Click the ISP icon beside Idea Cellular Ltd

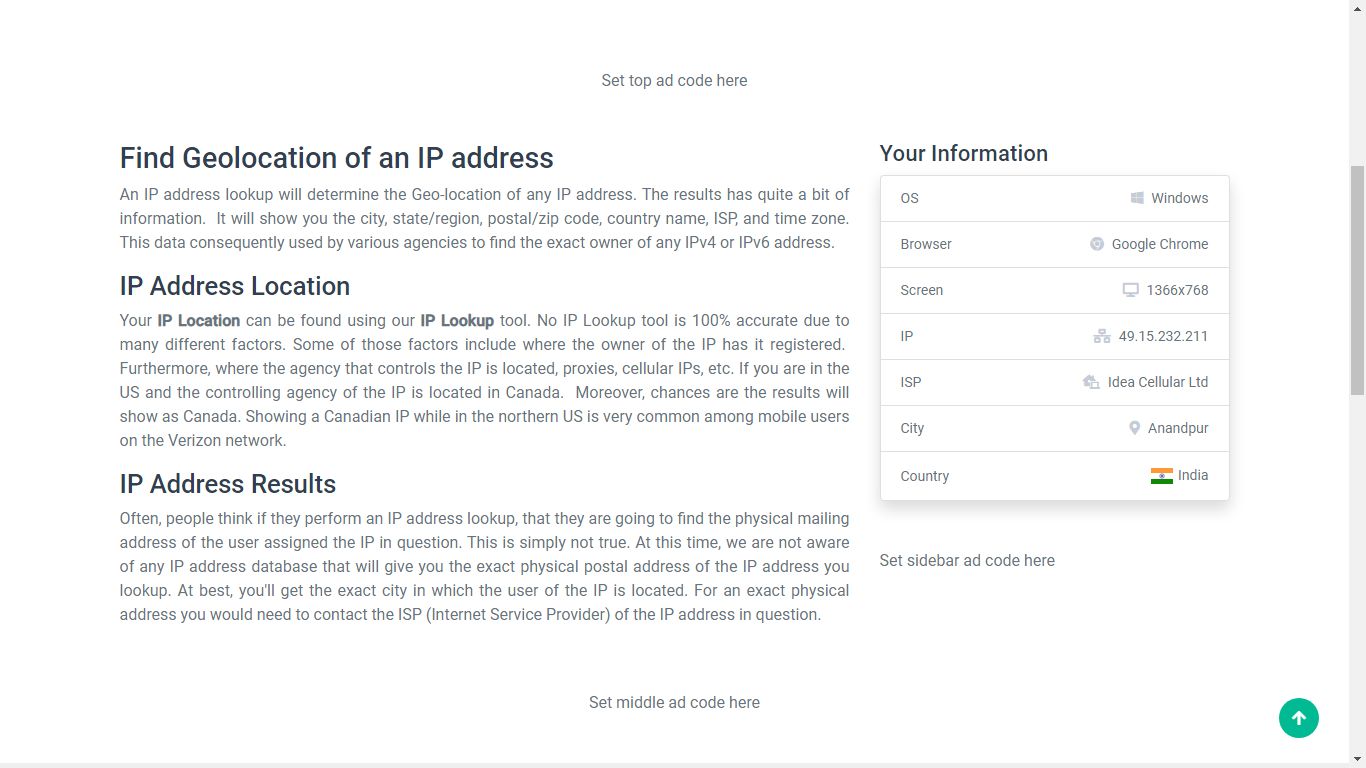click(x=1091, y=382)
